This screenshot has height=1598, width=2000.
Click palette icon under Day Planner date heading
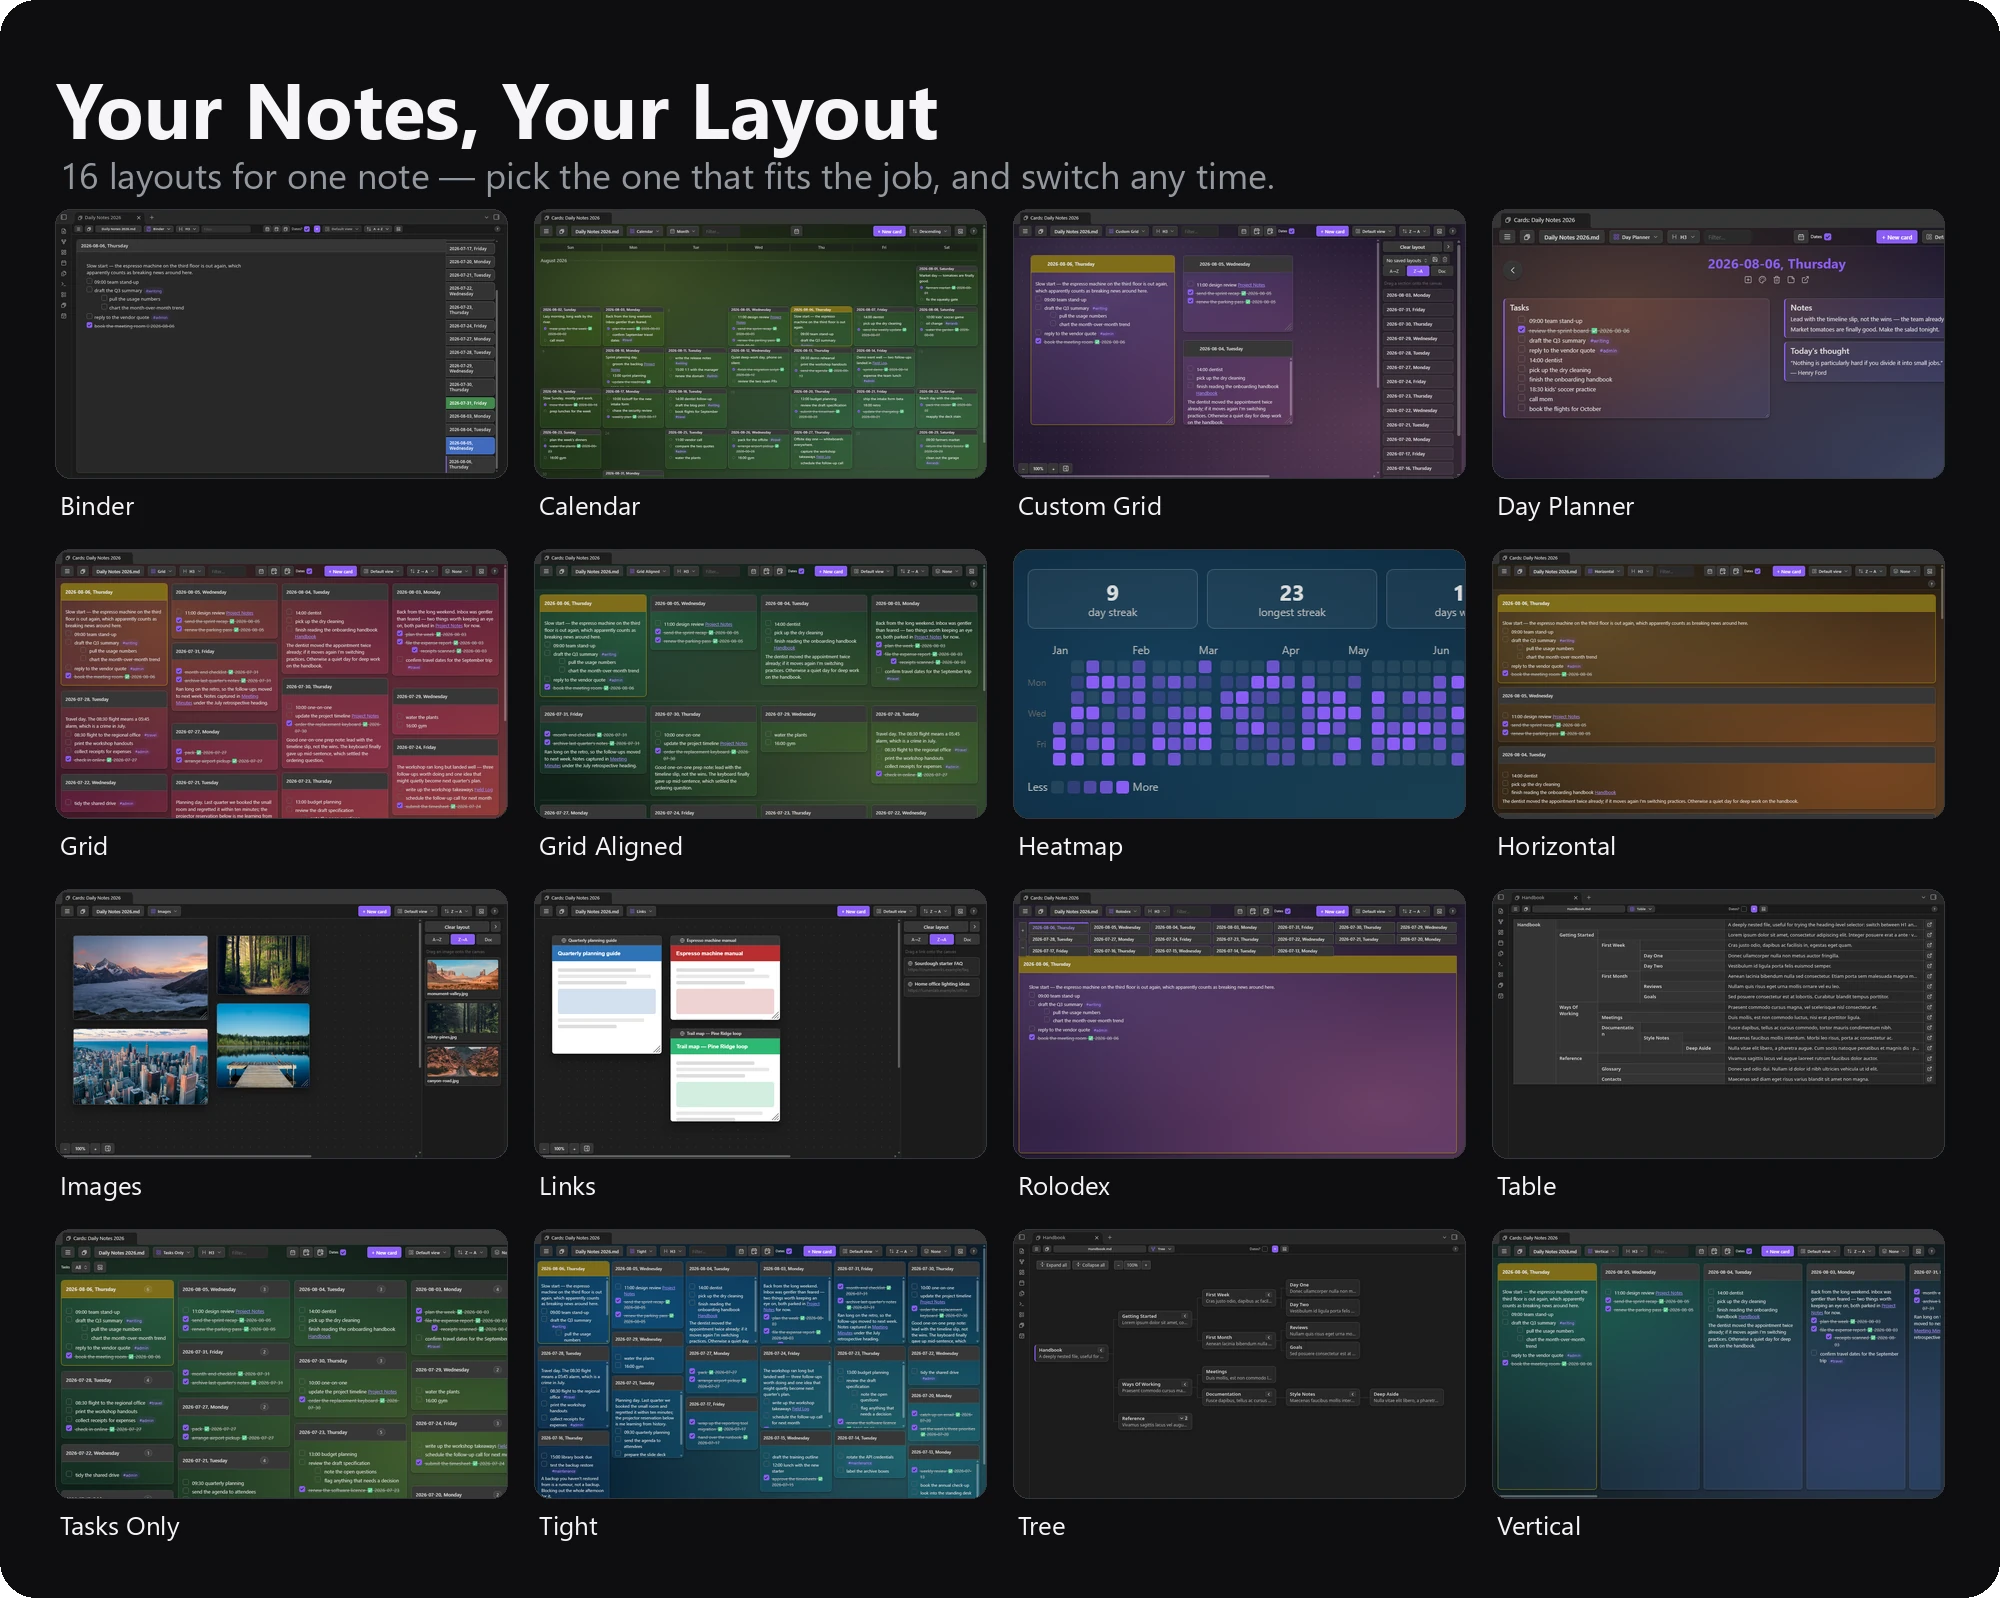point(1762,280)
